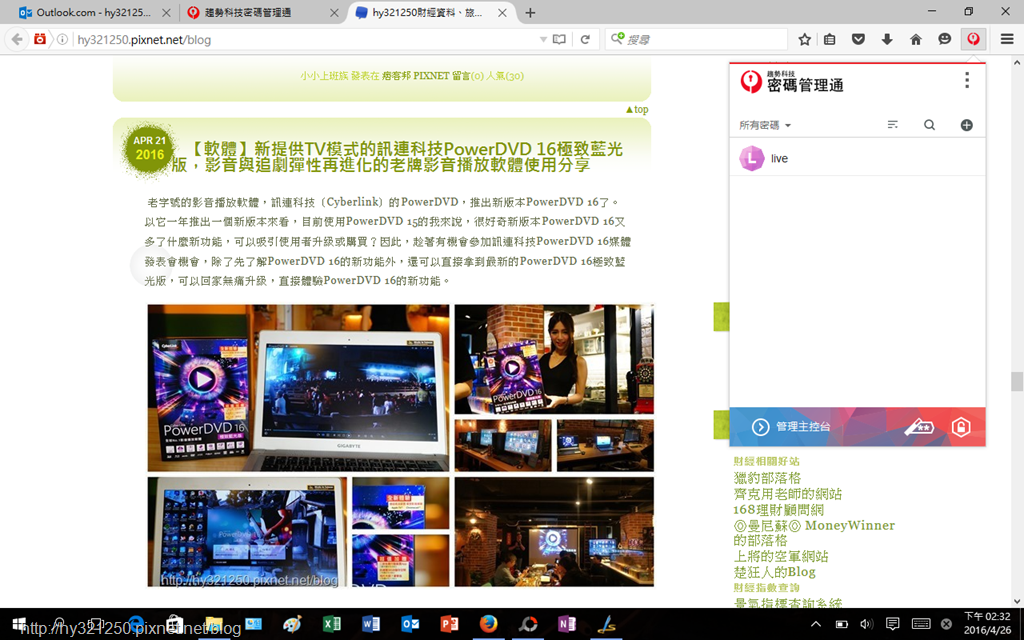Open the clock showing 下午 02:32
Viewport: 1024px width, 640px height.
987,623
